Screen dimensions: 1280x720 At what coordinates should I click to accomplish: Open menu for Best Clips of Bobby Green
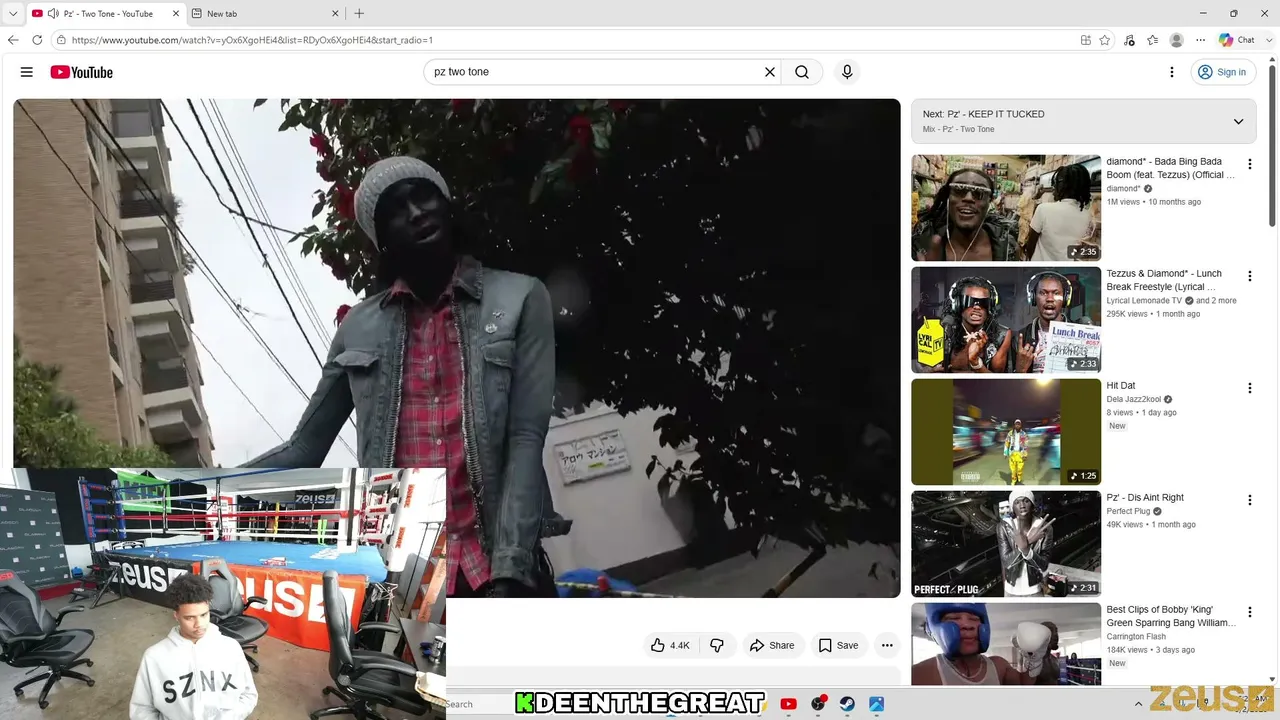pos(1249,612)
